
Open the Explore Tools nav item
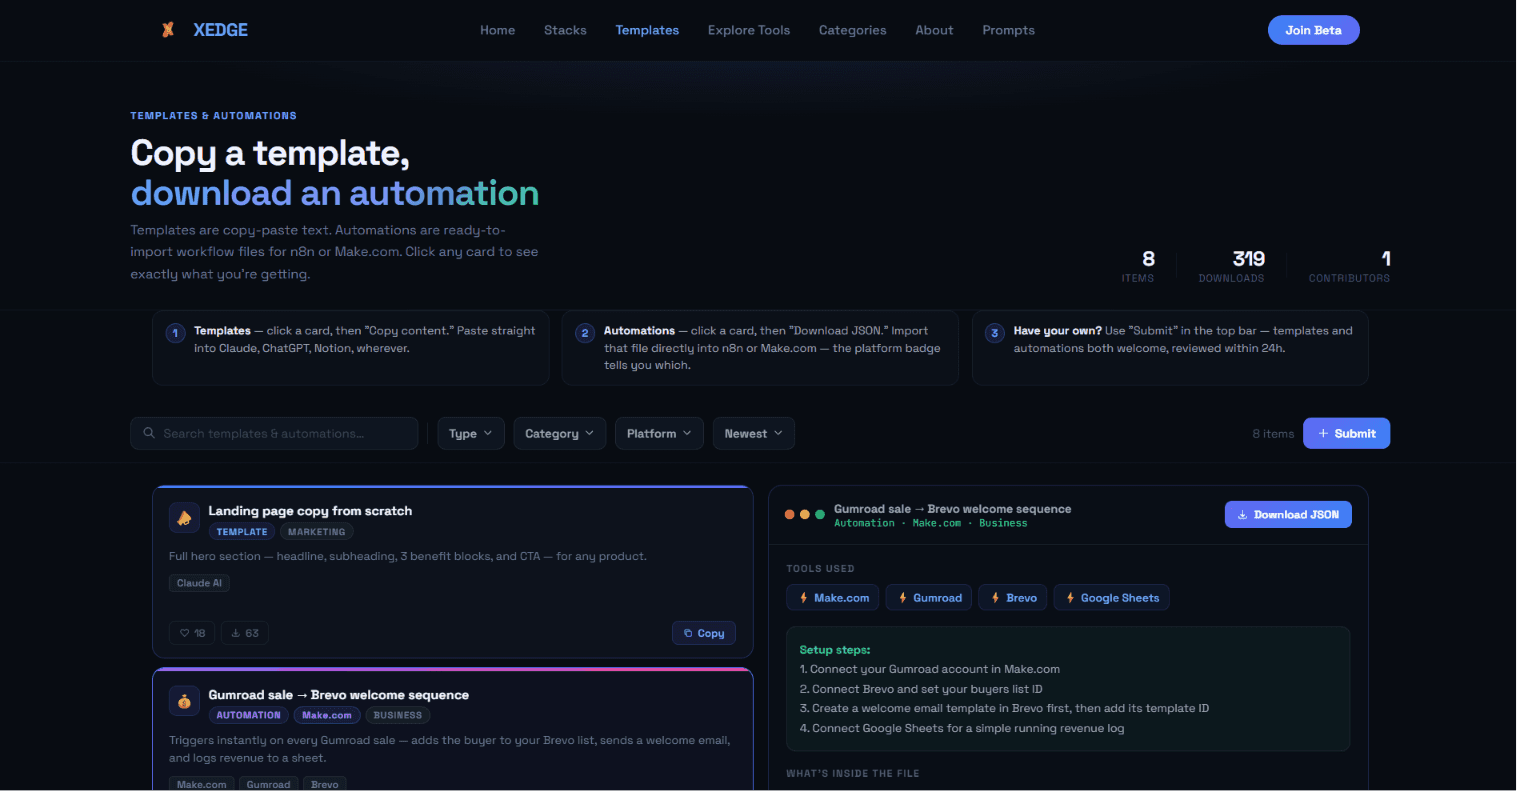tap(749, 30)
